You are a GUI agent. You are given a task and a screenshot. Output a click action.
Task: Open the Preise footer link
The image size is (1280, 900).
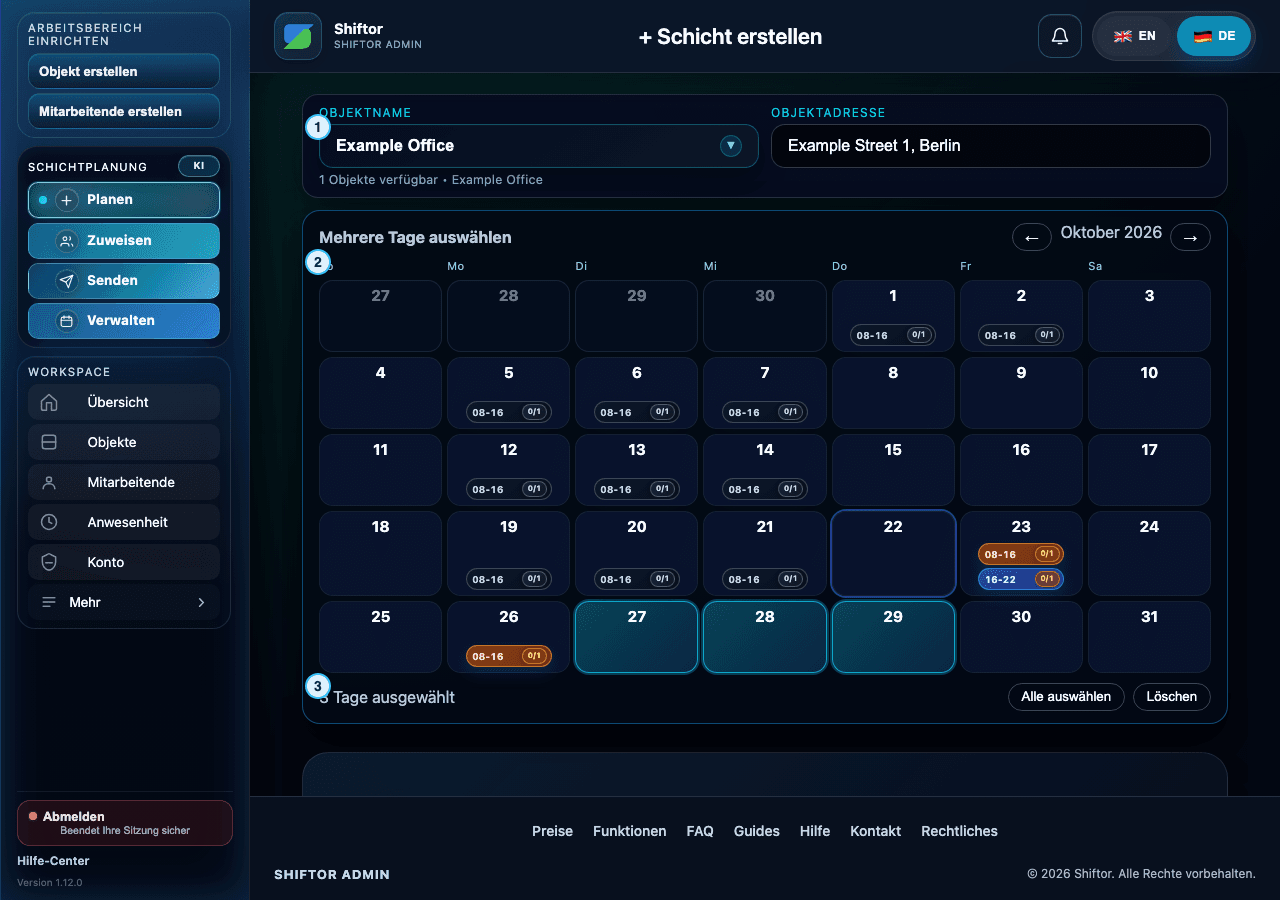point(552,831)
